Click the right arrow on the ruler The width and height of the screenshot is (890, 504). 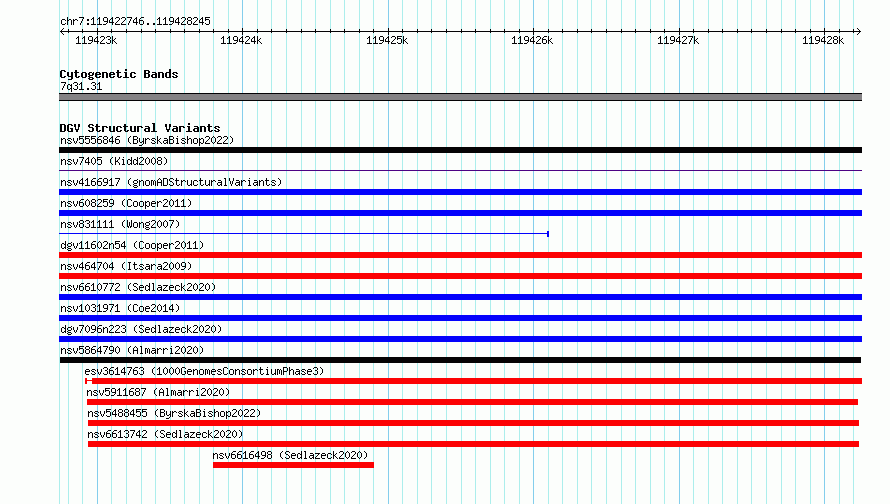coord(858,31)
